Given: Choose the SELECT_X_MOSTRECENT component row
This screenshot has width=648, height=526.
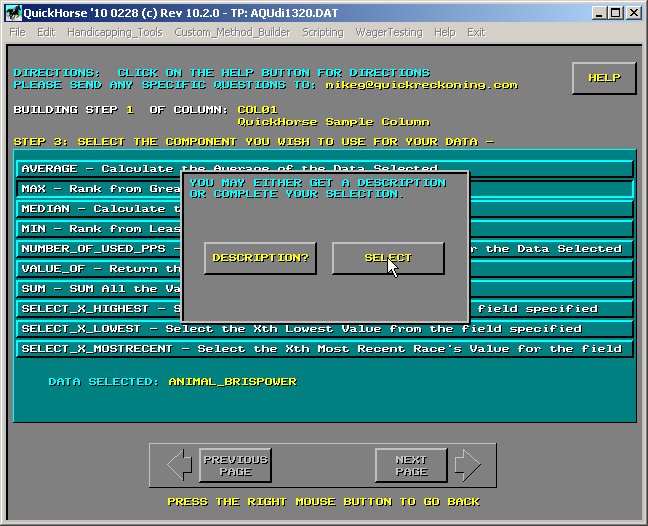Looking at the screenshot, I should 325,349.
